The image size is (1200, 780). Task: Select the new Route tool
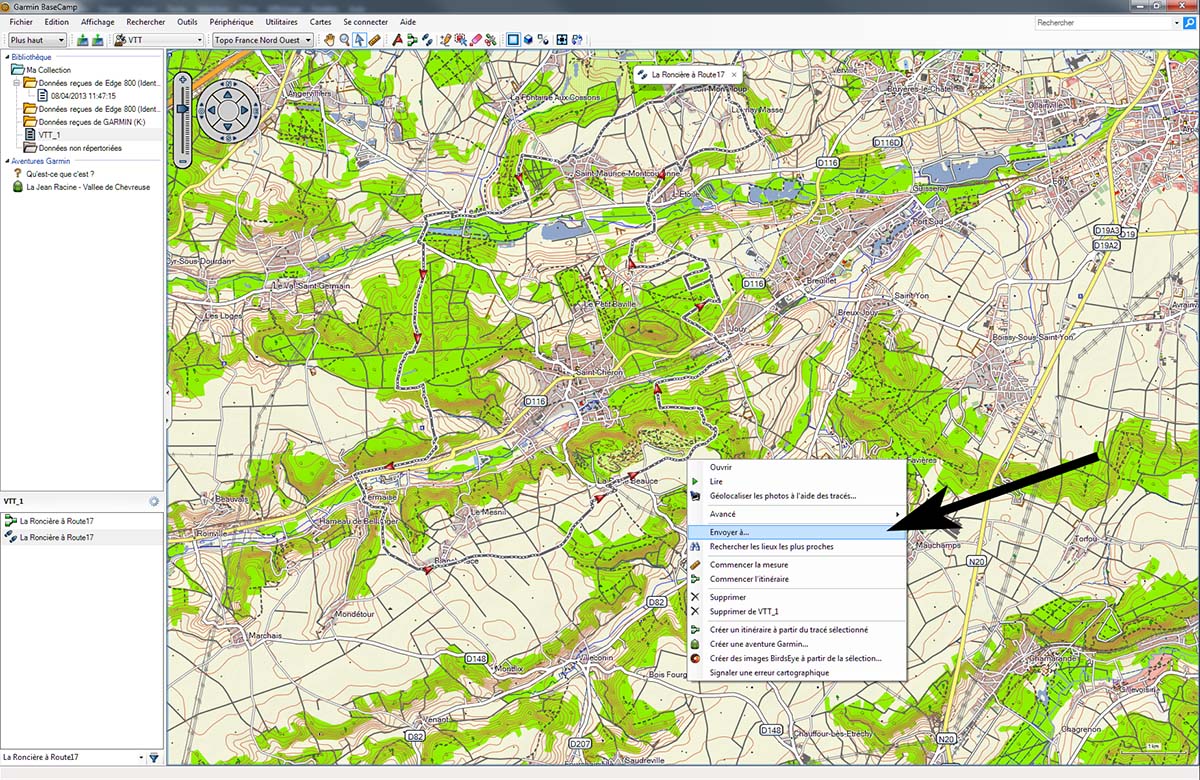[412, 40]
